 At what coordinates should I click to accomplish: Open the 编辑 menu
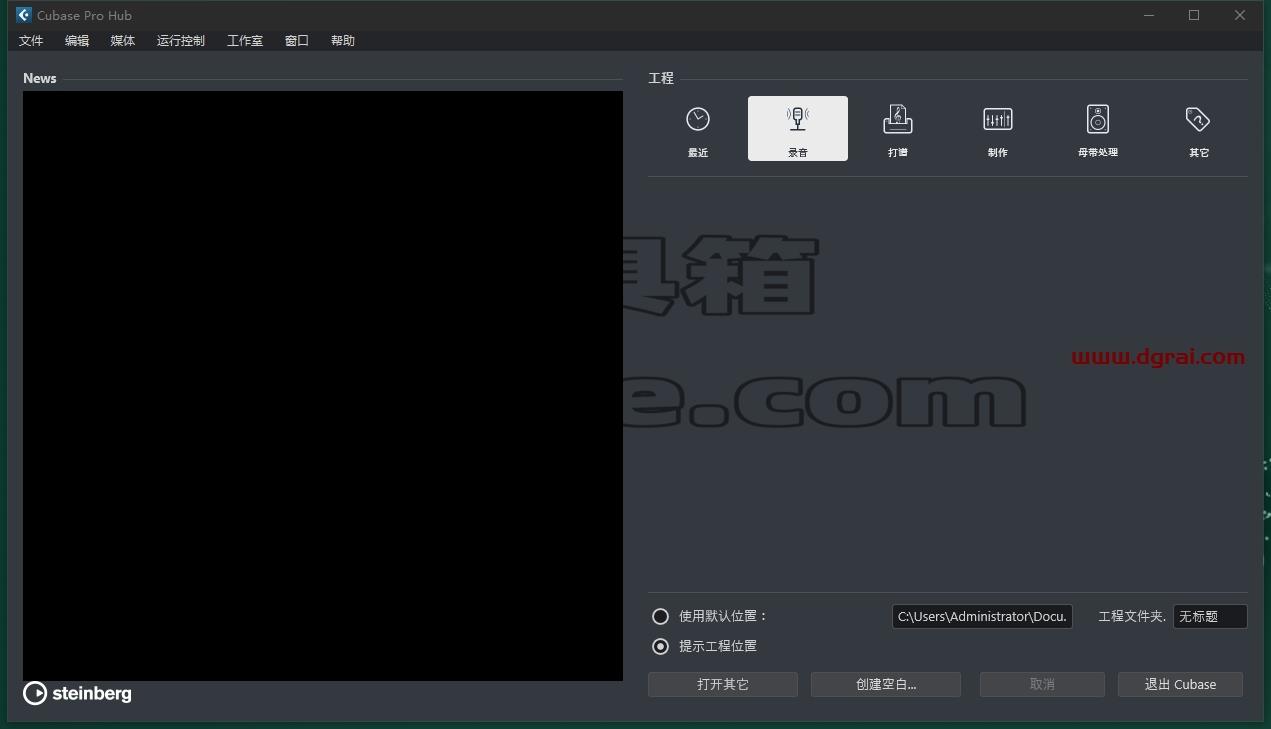click(77, 41)
